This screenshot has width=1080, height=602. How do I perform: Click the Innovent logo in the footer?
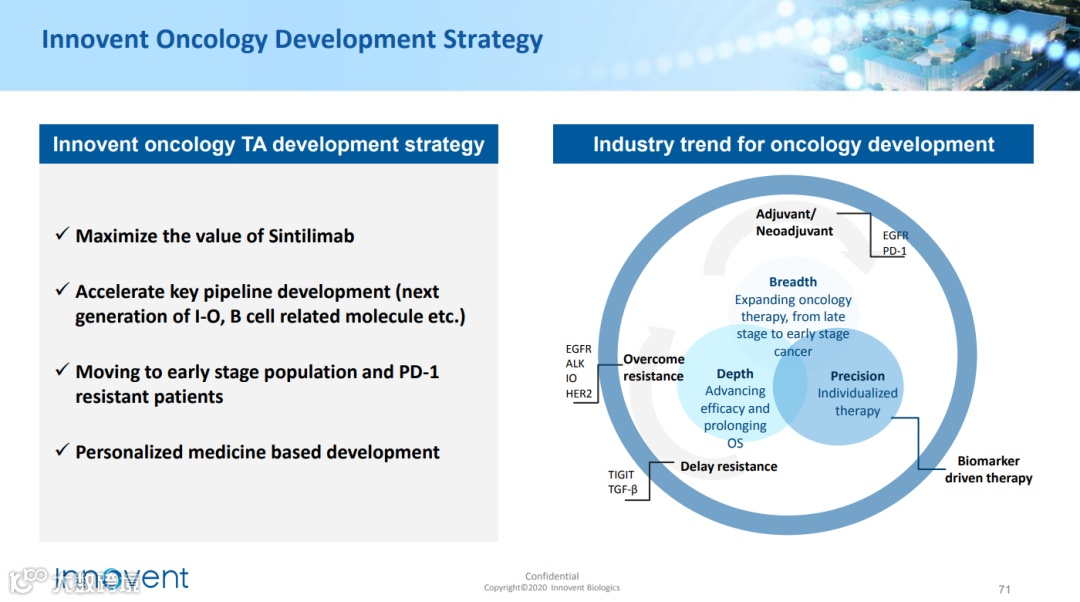pyautogui.click(x=121, y=579)
